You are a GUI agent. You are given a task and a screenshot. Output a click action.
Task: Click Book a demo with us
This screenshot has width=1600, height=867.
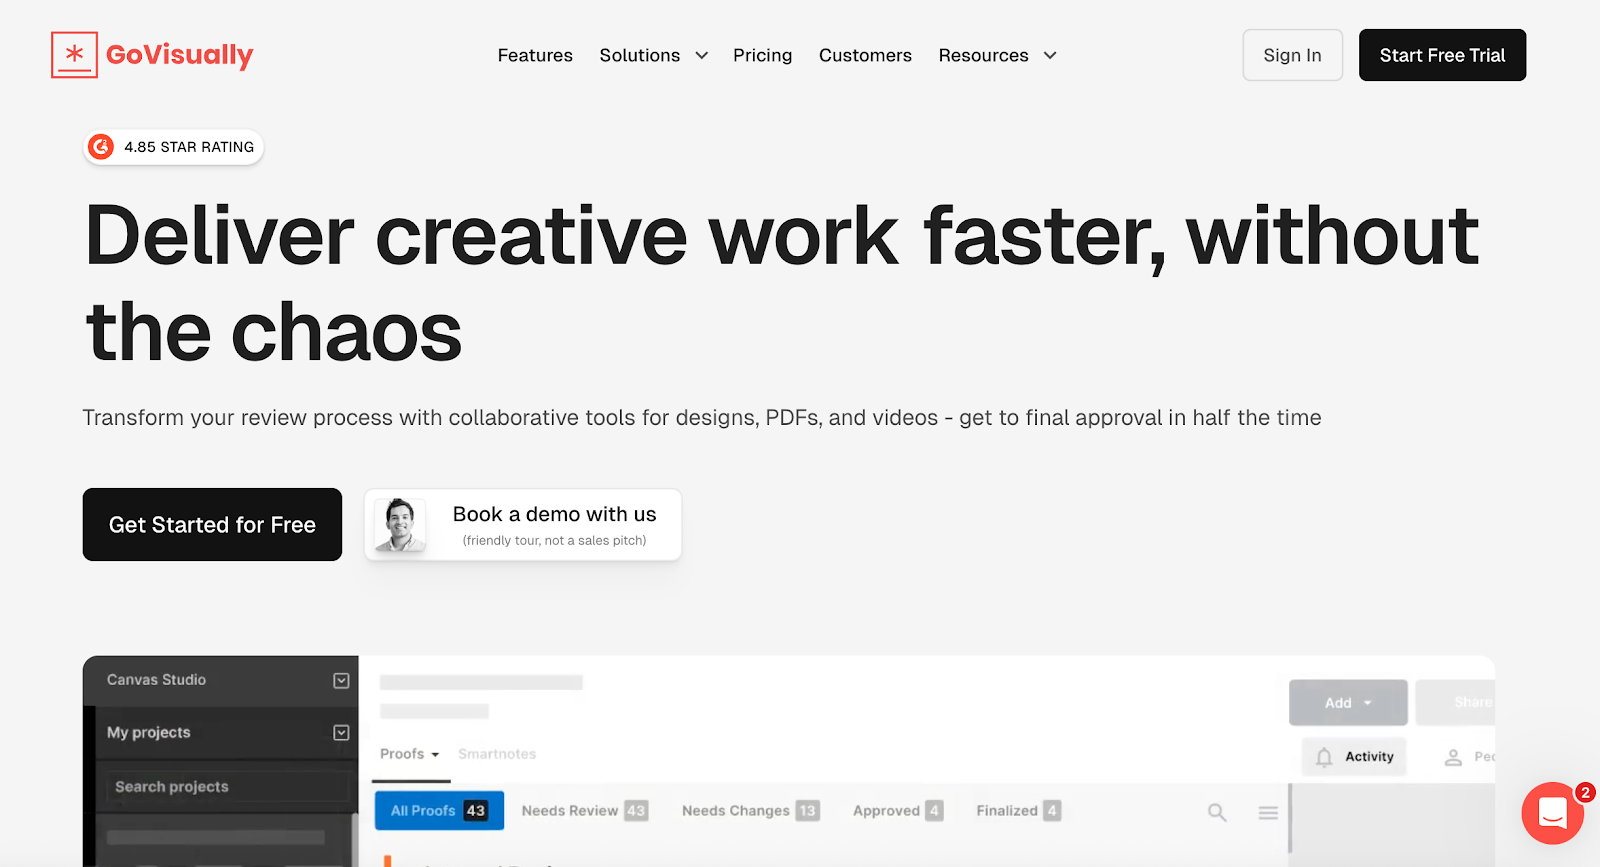coord(523,525)
